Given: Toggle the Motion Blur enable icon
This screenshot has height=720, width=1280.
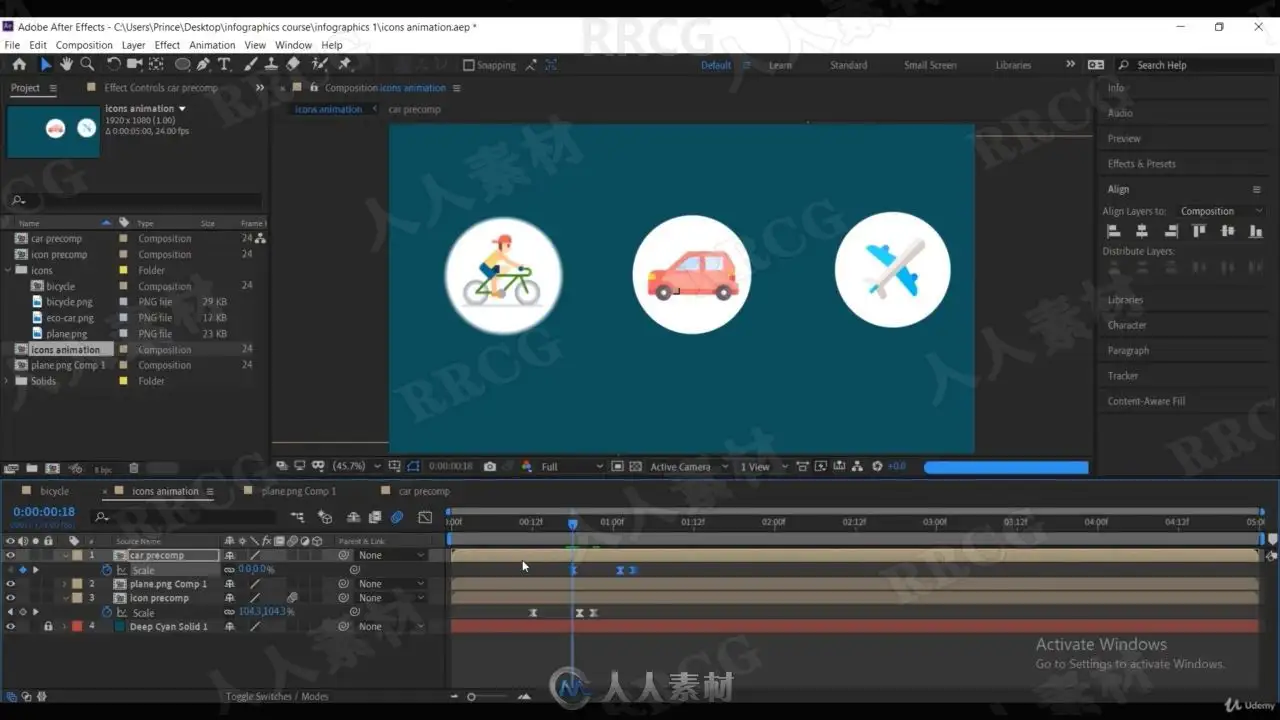Looking at the screenshot, I should (x=397, y=517).
